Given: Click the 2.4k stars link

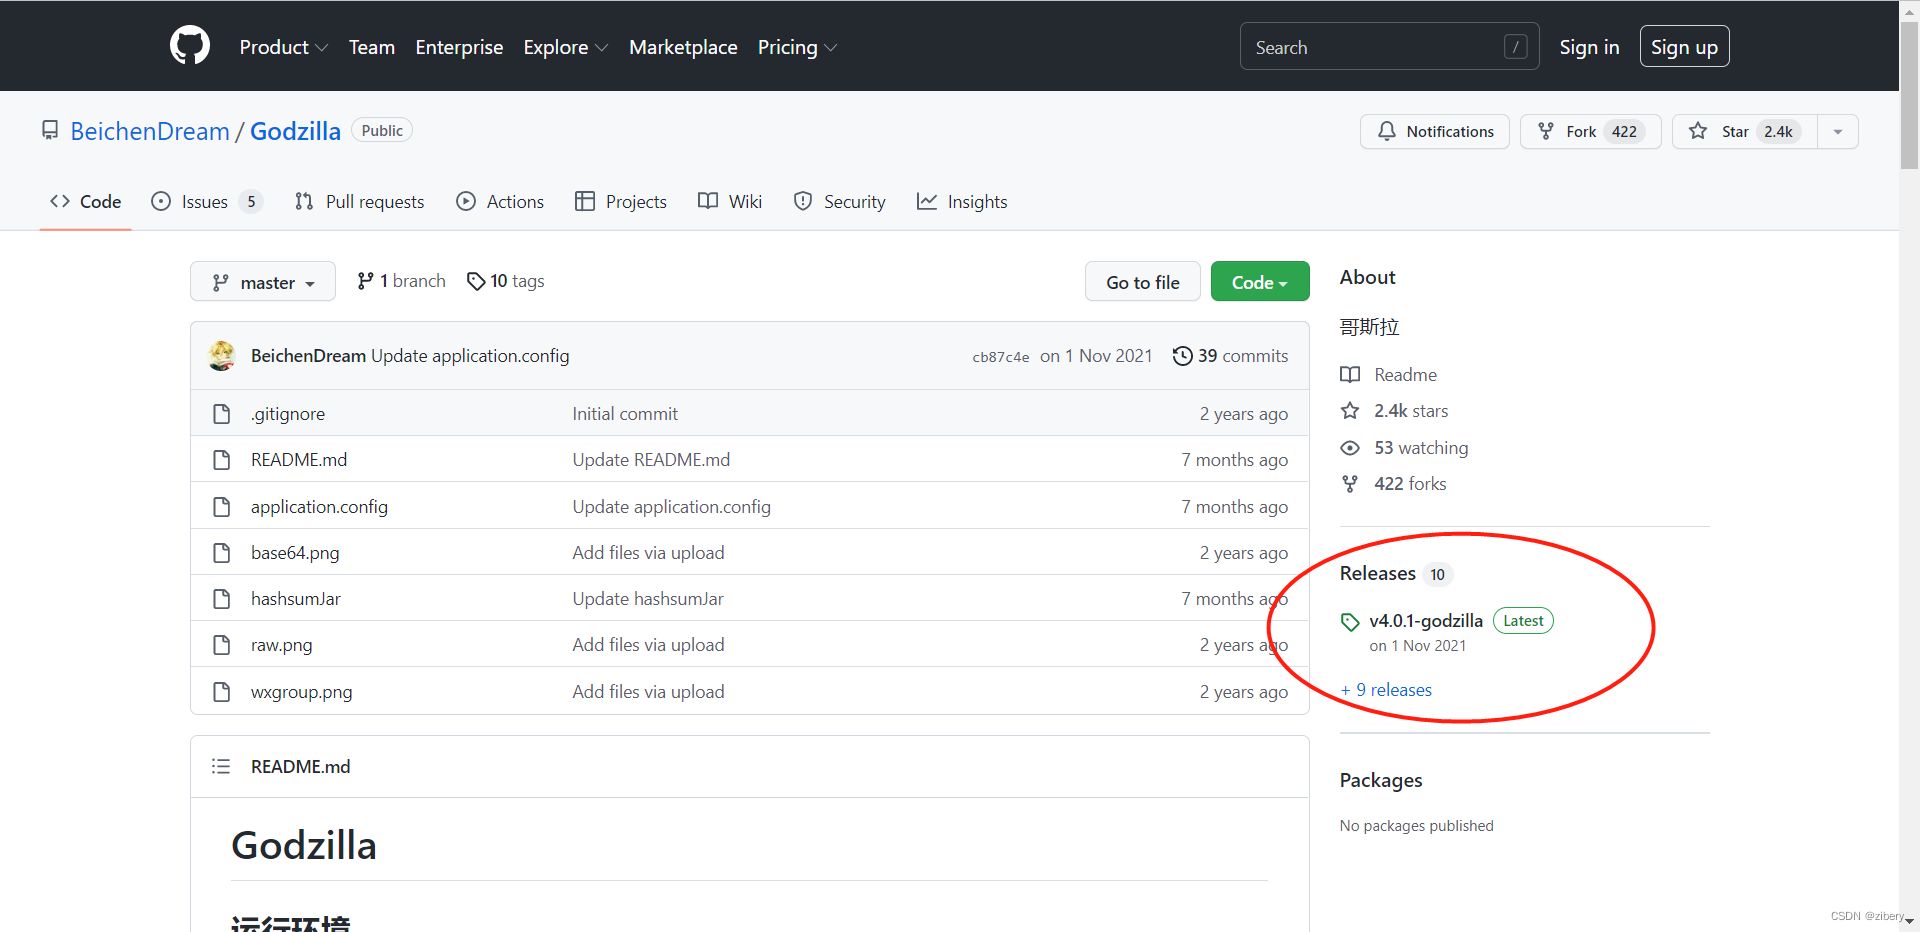Looking at the screenshot, I should (x=1395, y=411).
